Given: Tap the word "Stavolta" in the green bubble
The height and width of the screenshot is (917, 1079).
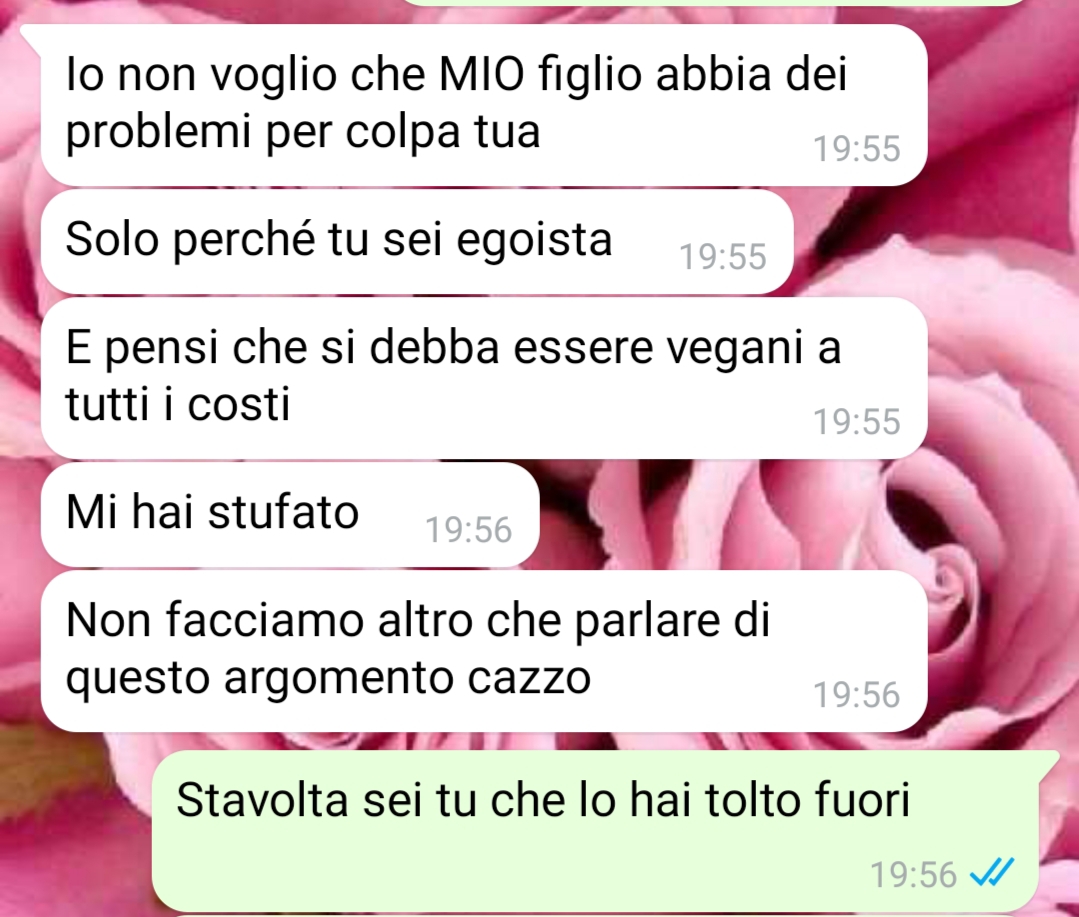Looking at the screenshot, I should [262, 800].
